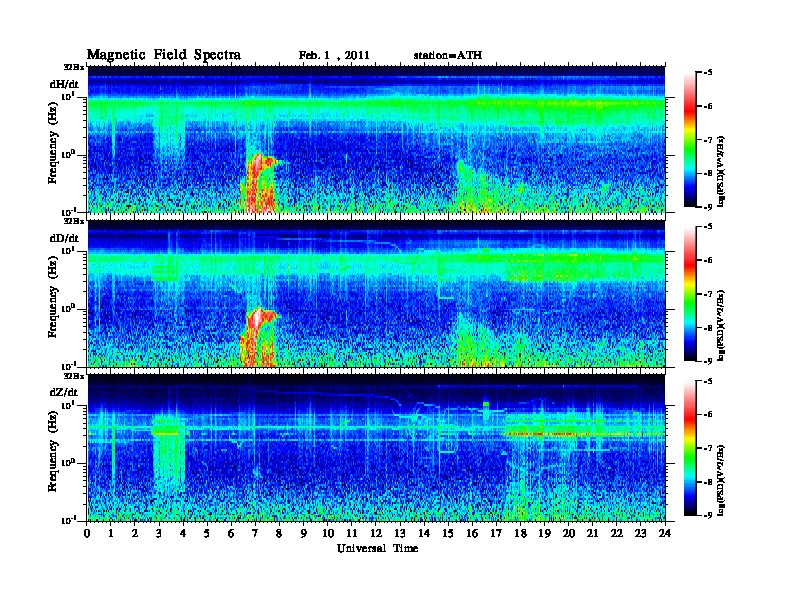
Task: Click the "19" Universal Time tick label
Action: tap(545, 534)
